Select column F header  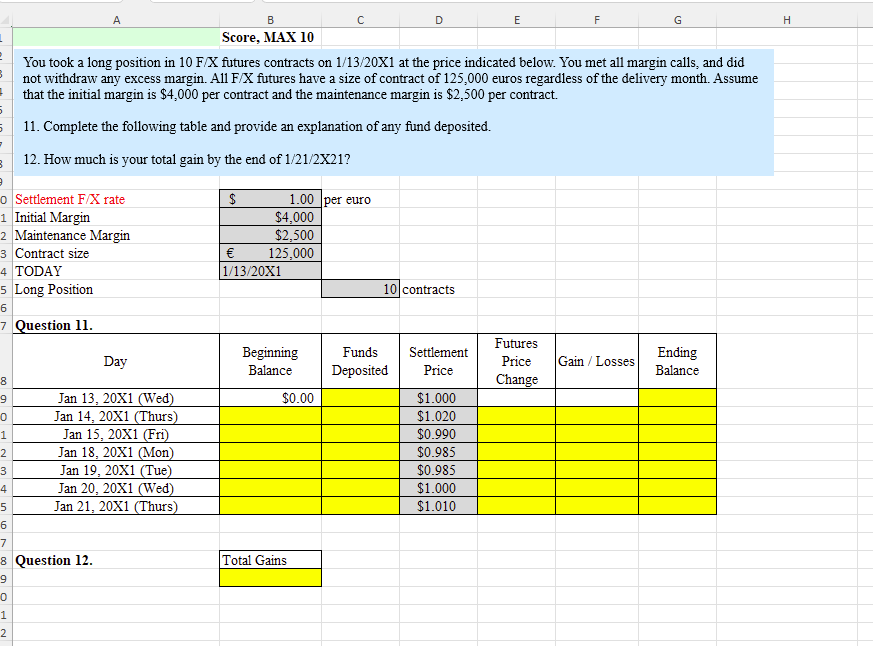pyautogui.click(x=597, y=20)
